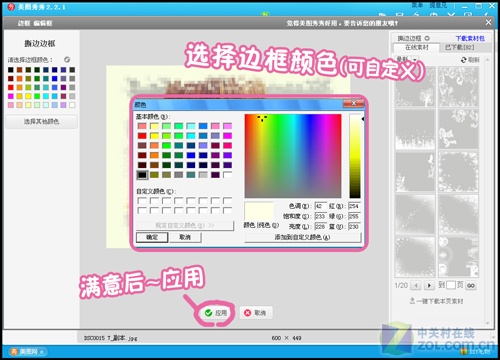The height and width of the screenshot is (360, 500).
Task: Click the 红 red value field
Action: point(354,206)
